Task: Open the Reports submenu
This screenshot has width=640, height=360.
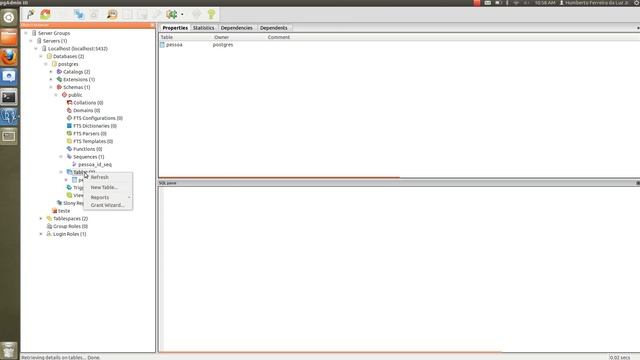Action: tap(108, 197)
